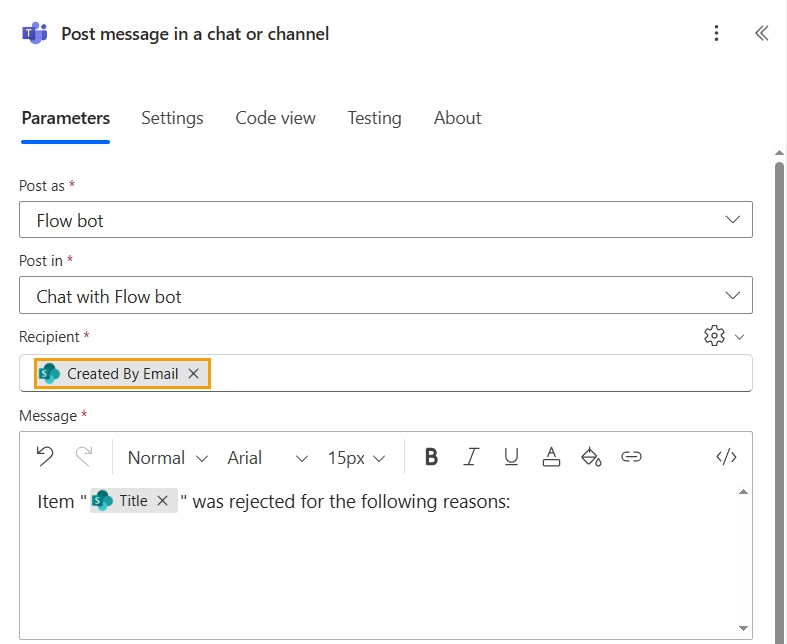
Task: Remove the Created By Email token
Action: pos(194,373)
